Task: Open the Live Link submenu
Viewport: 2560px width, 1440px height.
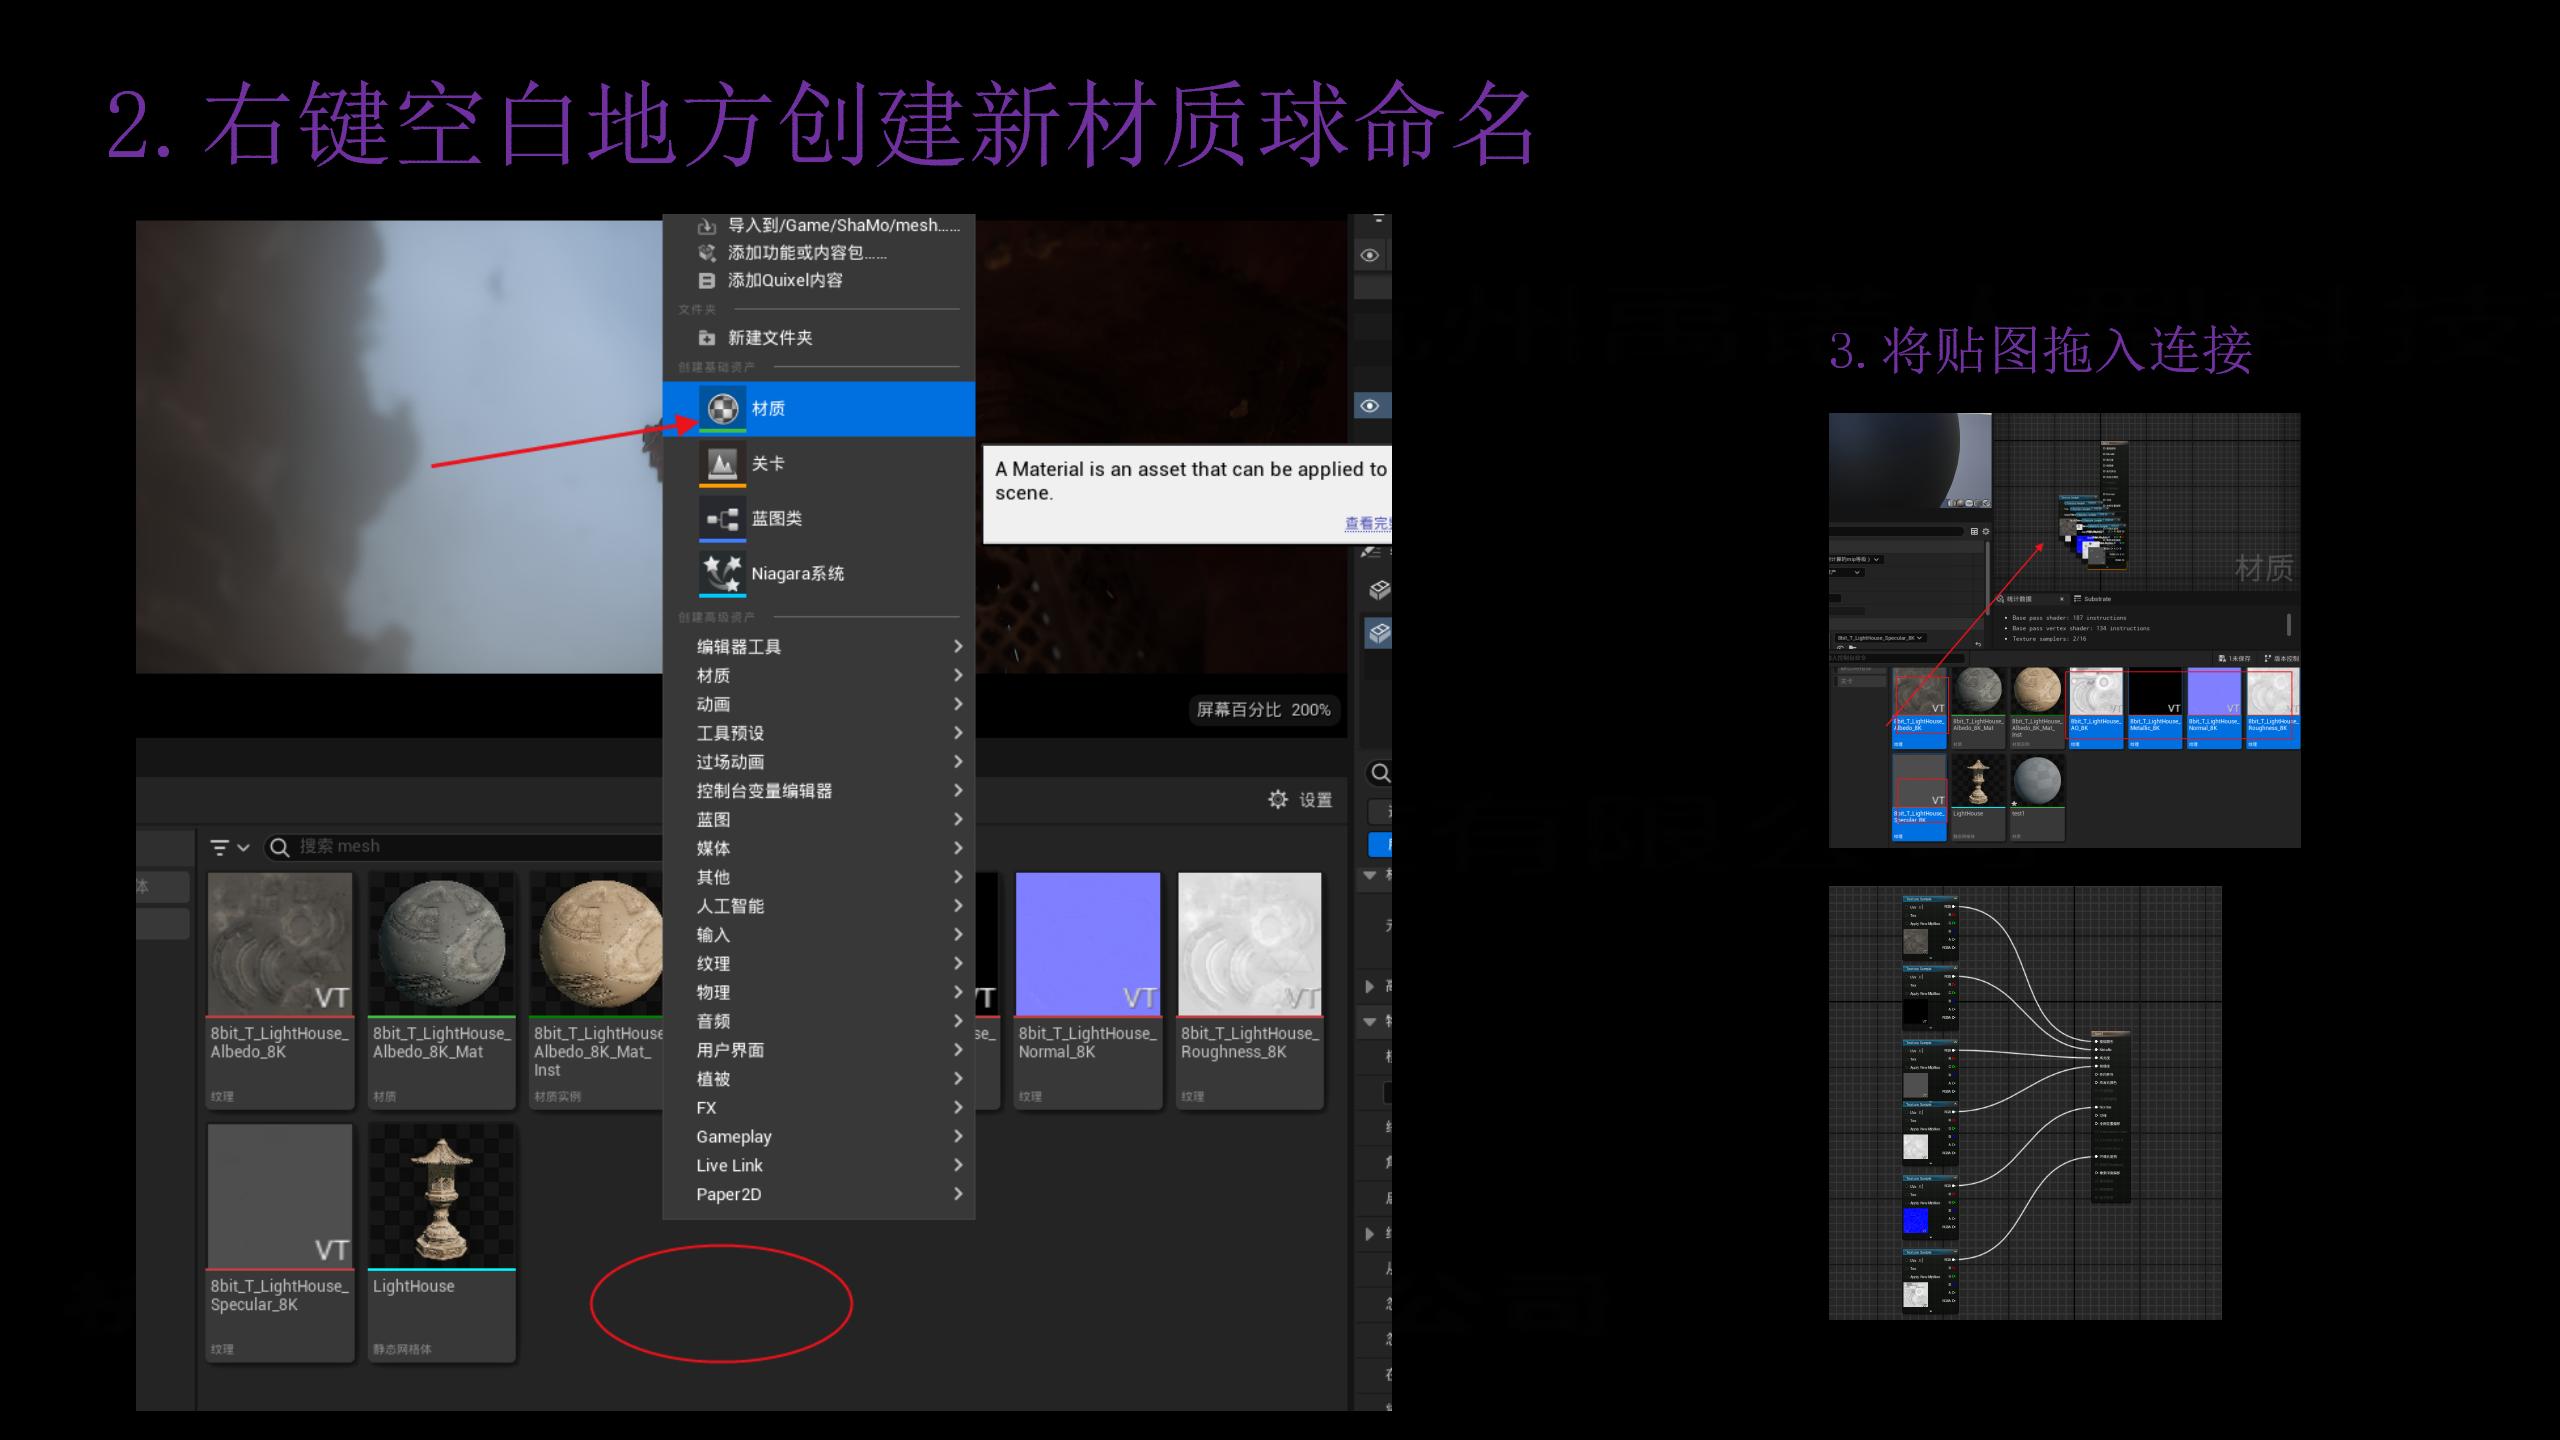Action: pos(818,1165)
